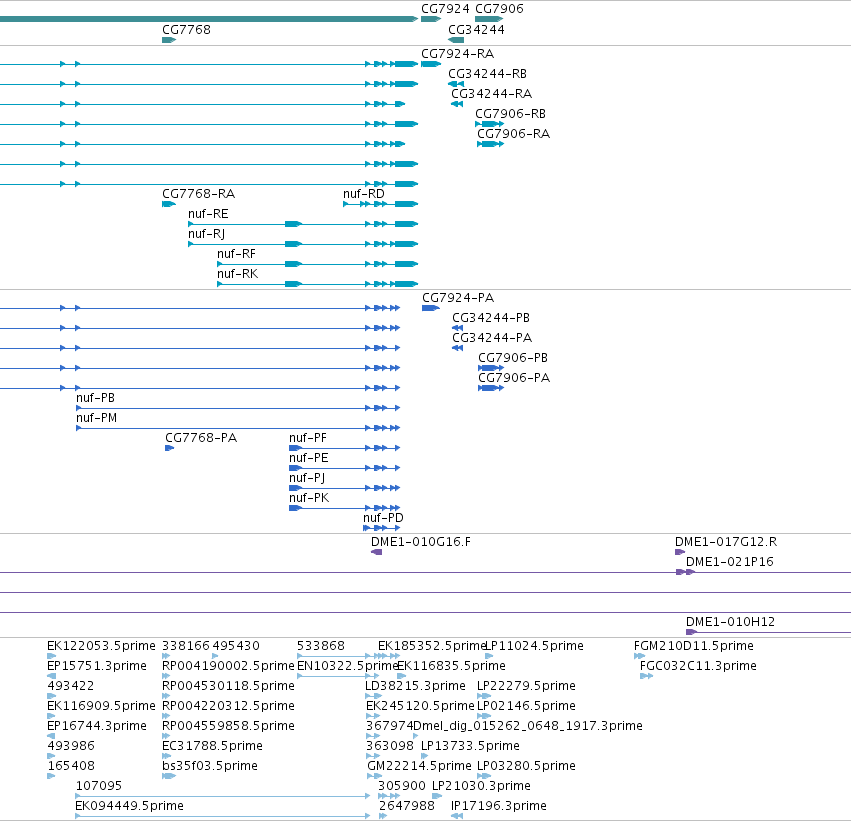Click the nuf-RJ transcript label
Viewport: 851px width, 821px height.
[207, 234]
